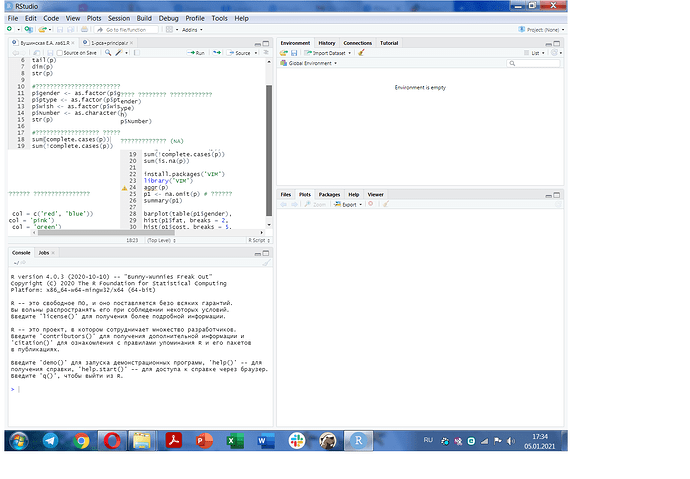Close the Jobs tab
The width and height of the screenshot is (690, 479).
[x=53, y=253]
